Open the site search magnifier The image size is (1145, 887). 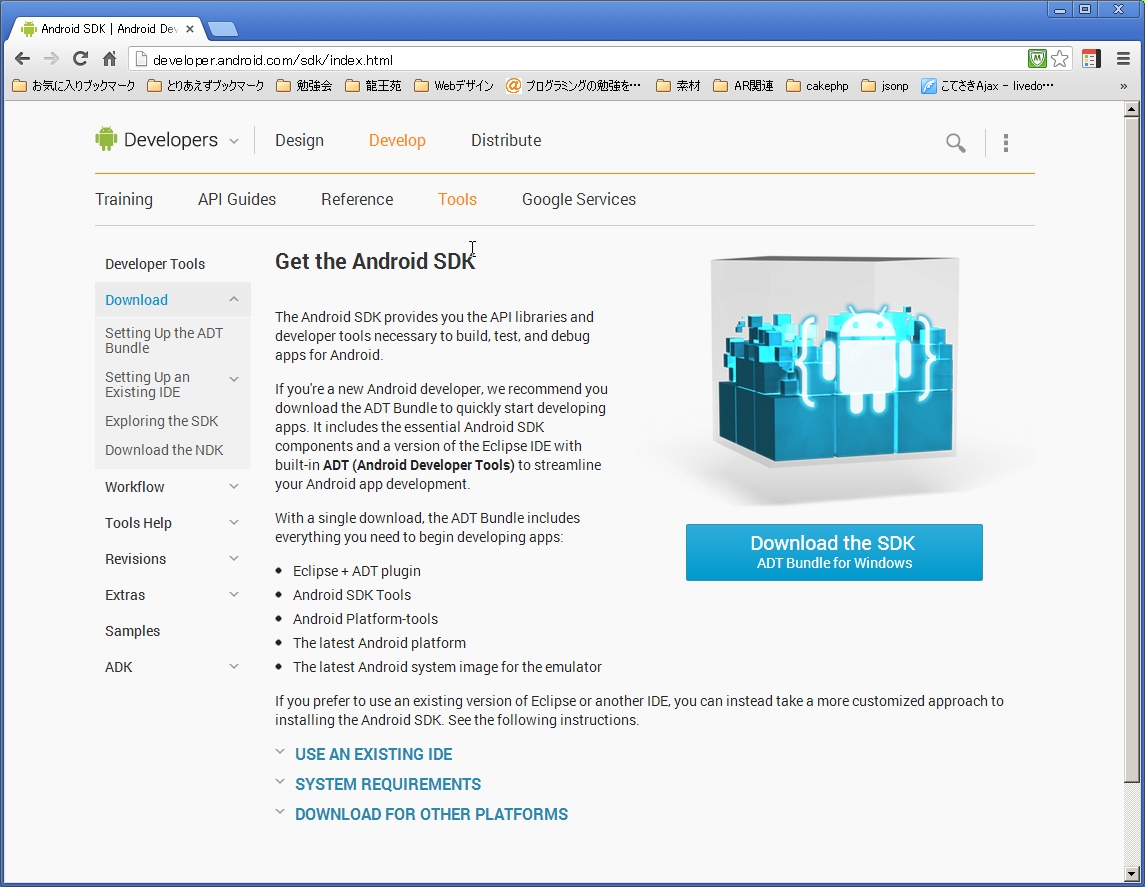pos(956,142)
